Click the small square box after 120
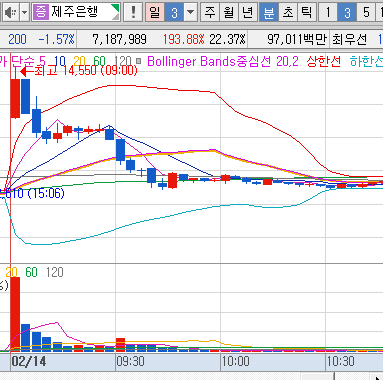383x380 pixels. coord(138,61)
